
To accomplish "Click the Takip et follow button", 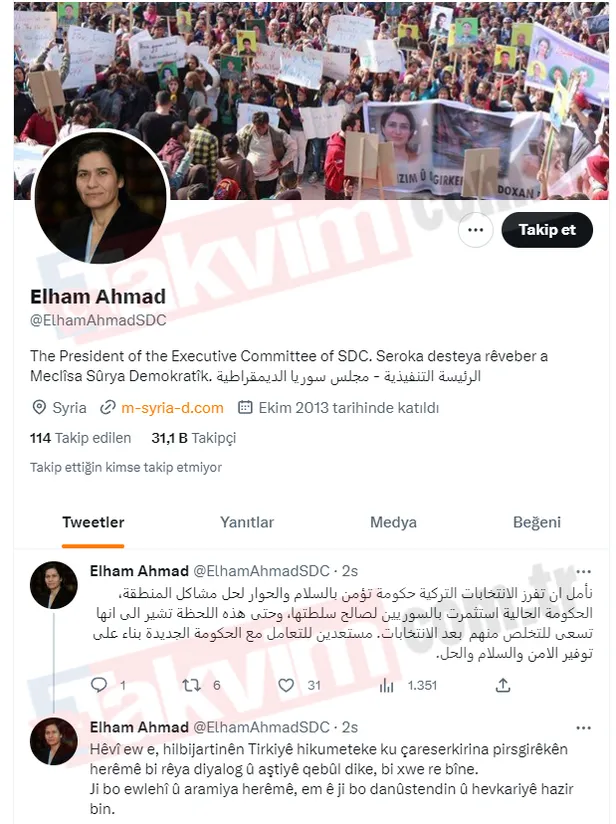I will 547,230.
